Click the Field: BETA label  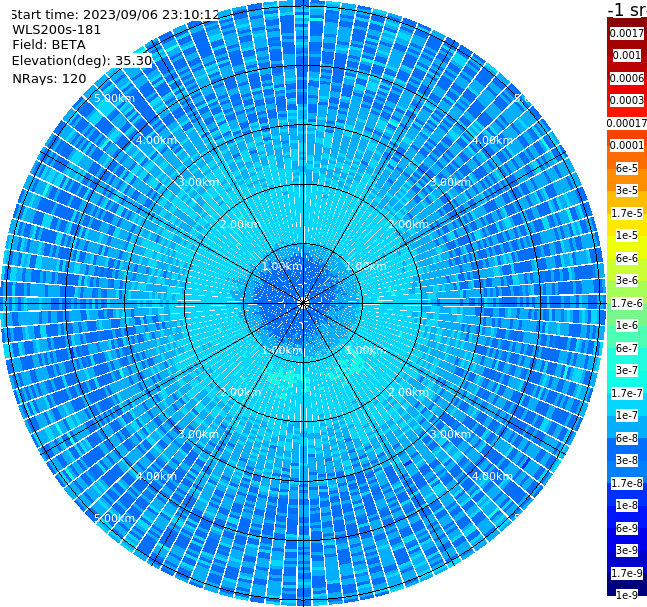pos(49,45)
